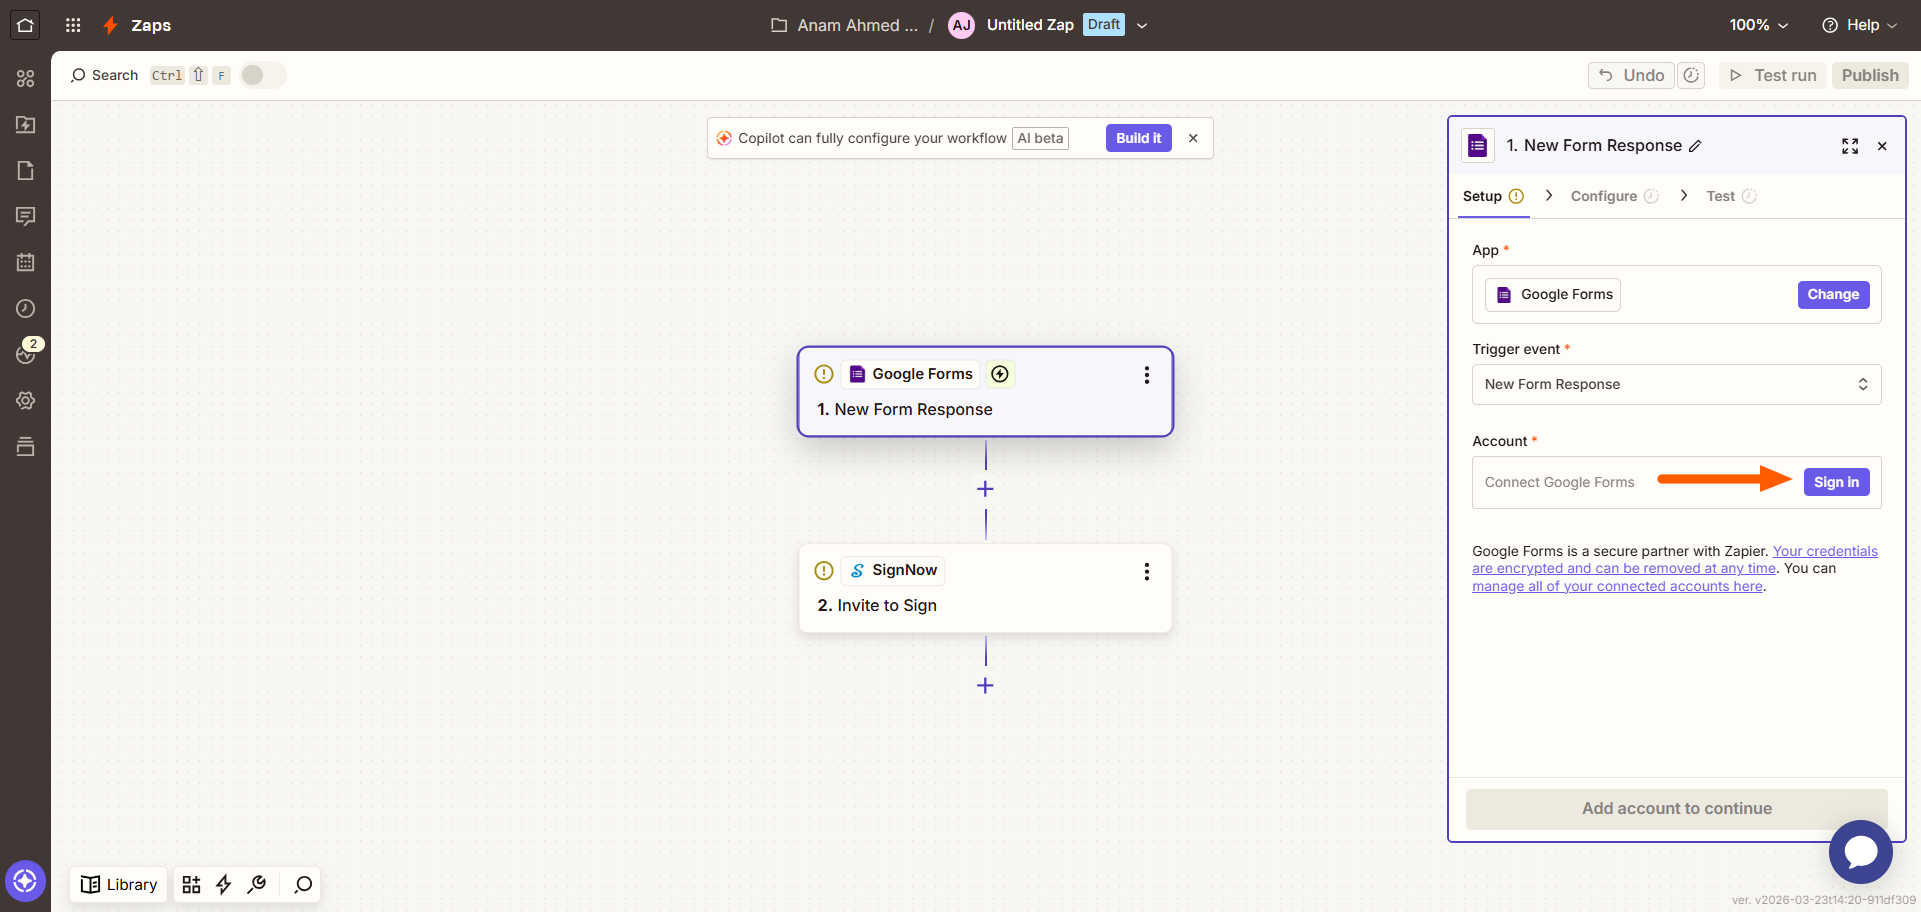Click the search magnifier in the bottom toolbar

point(301,884)
